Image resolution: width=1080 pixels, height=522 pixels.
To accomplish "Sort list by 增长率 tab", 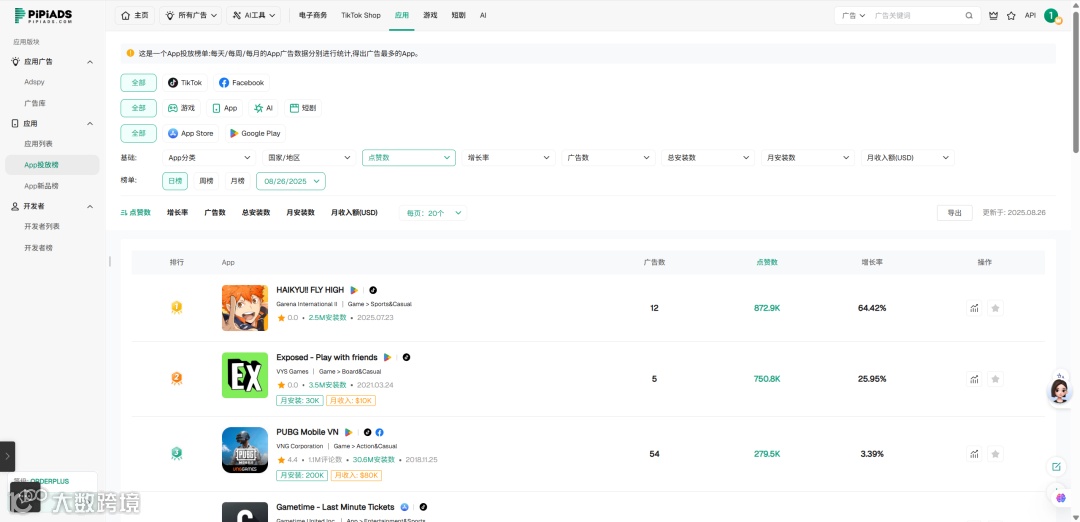I will tap(177, 213).
